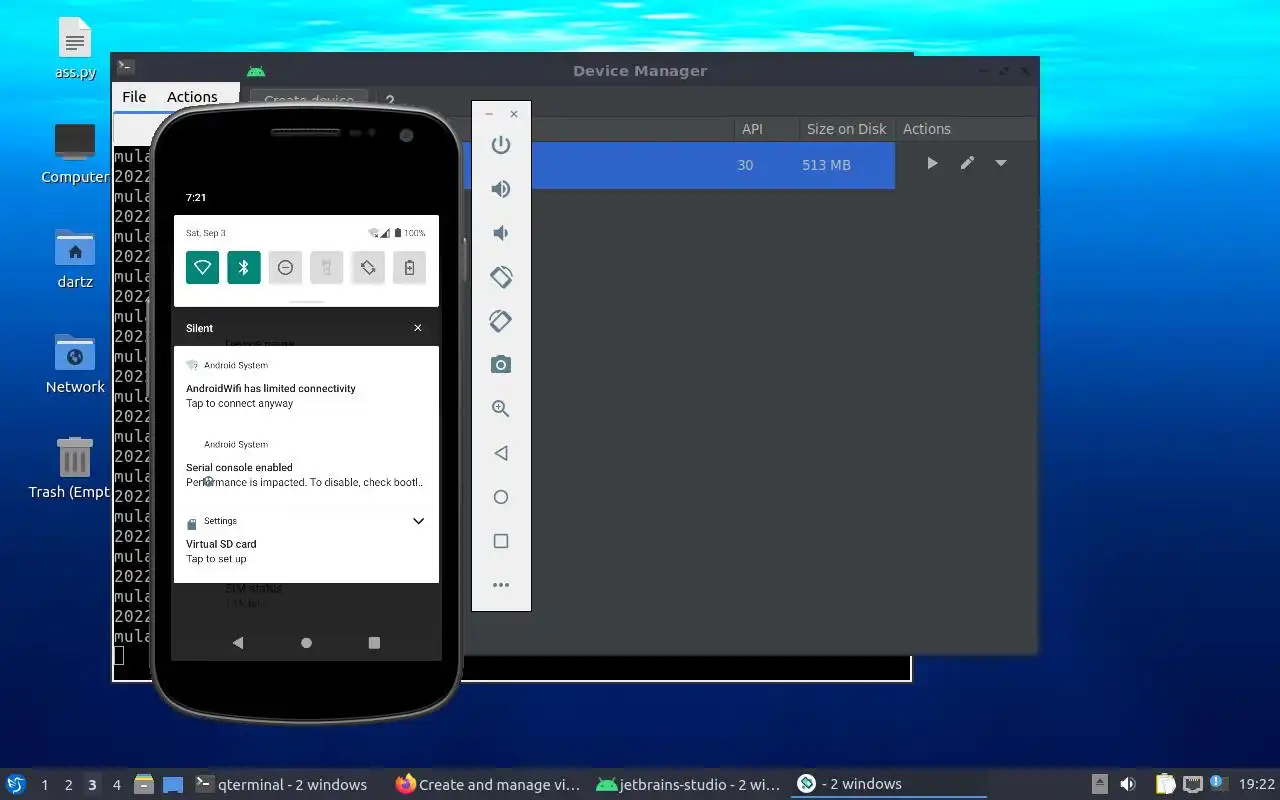This screenshot has height=800, width=1280.
Task: Toggle the Do Not Disturb tile
Action: (285, 267)
